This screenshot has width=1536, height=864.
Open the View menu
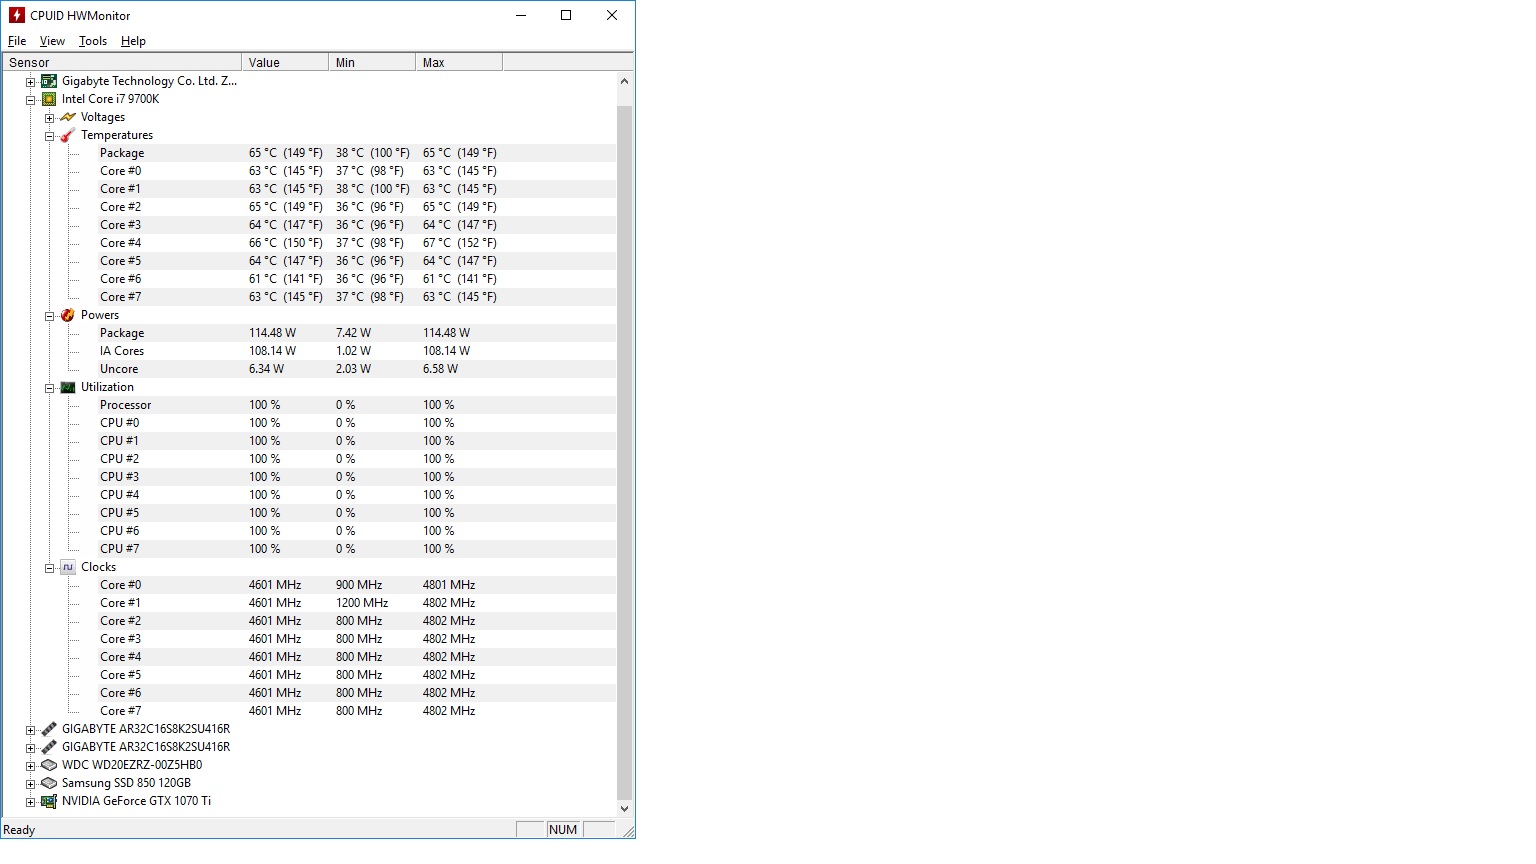(x=52, y=41)
